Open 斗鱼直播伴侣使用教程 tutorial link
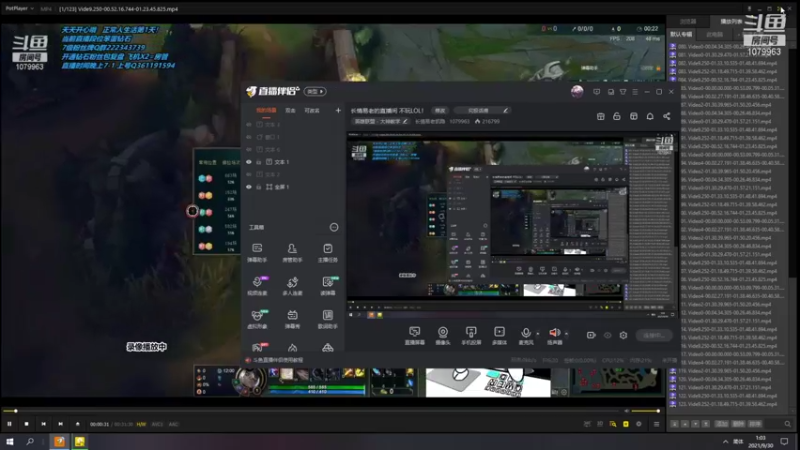The image size is (800, 450). click(279, 360)
